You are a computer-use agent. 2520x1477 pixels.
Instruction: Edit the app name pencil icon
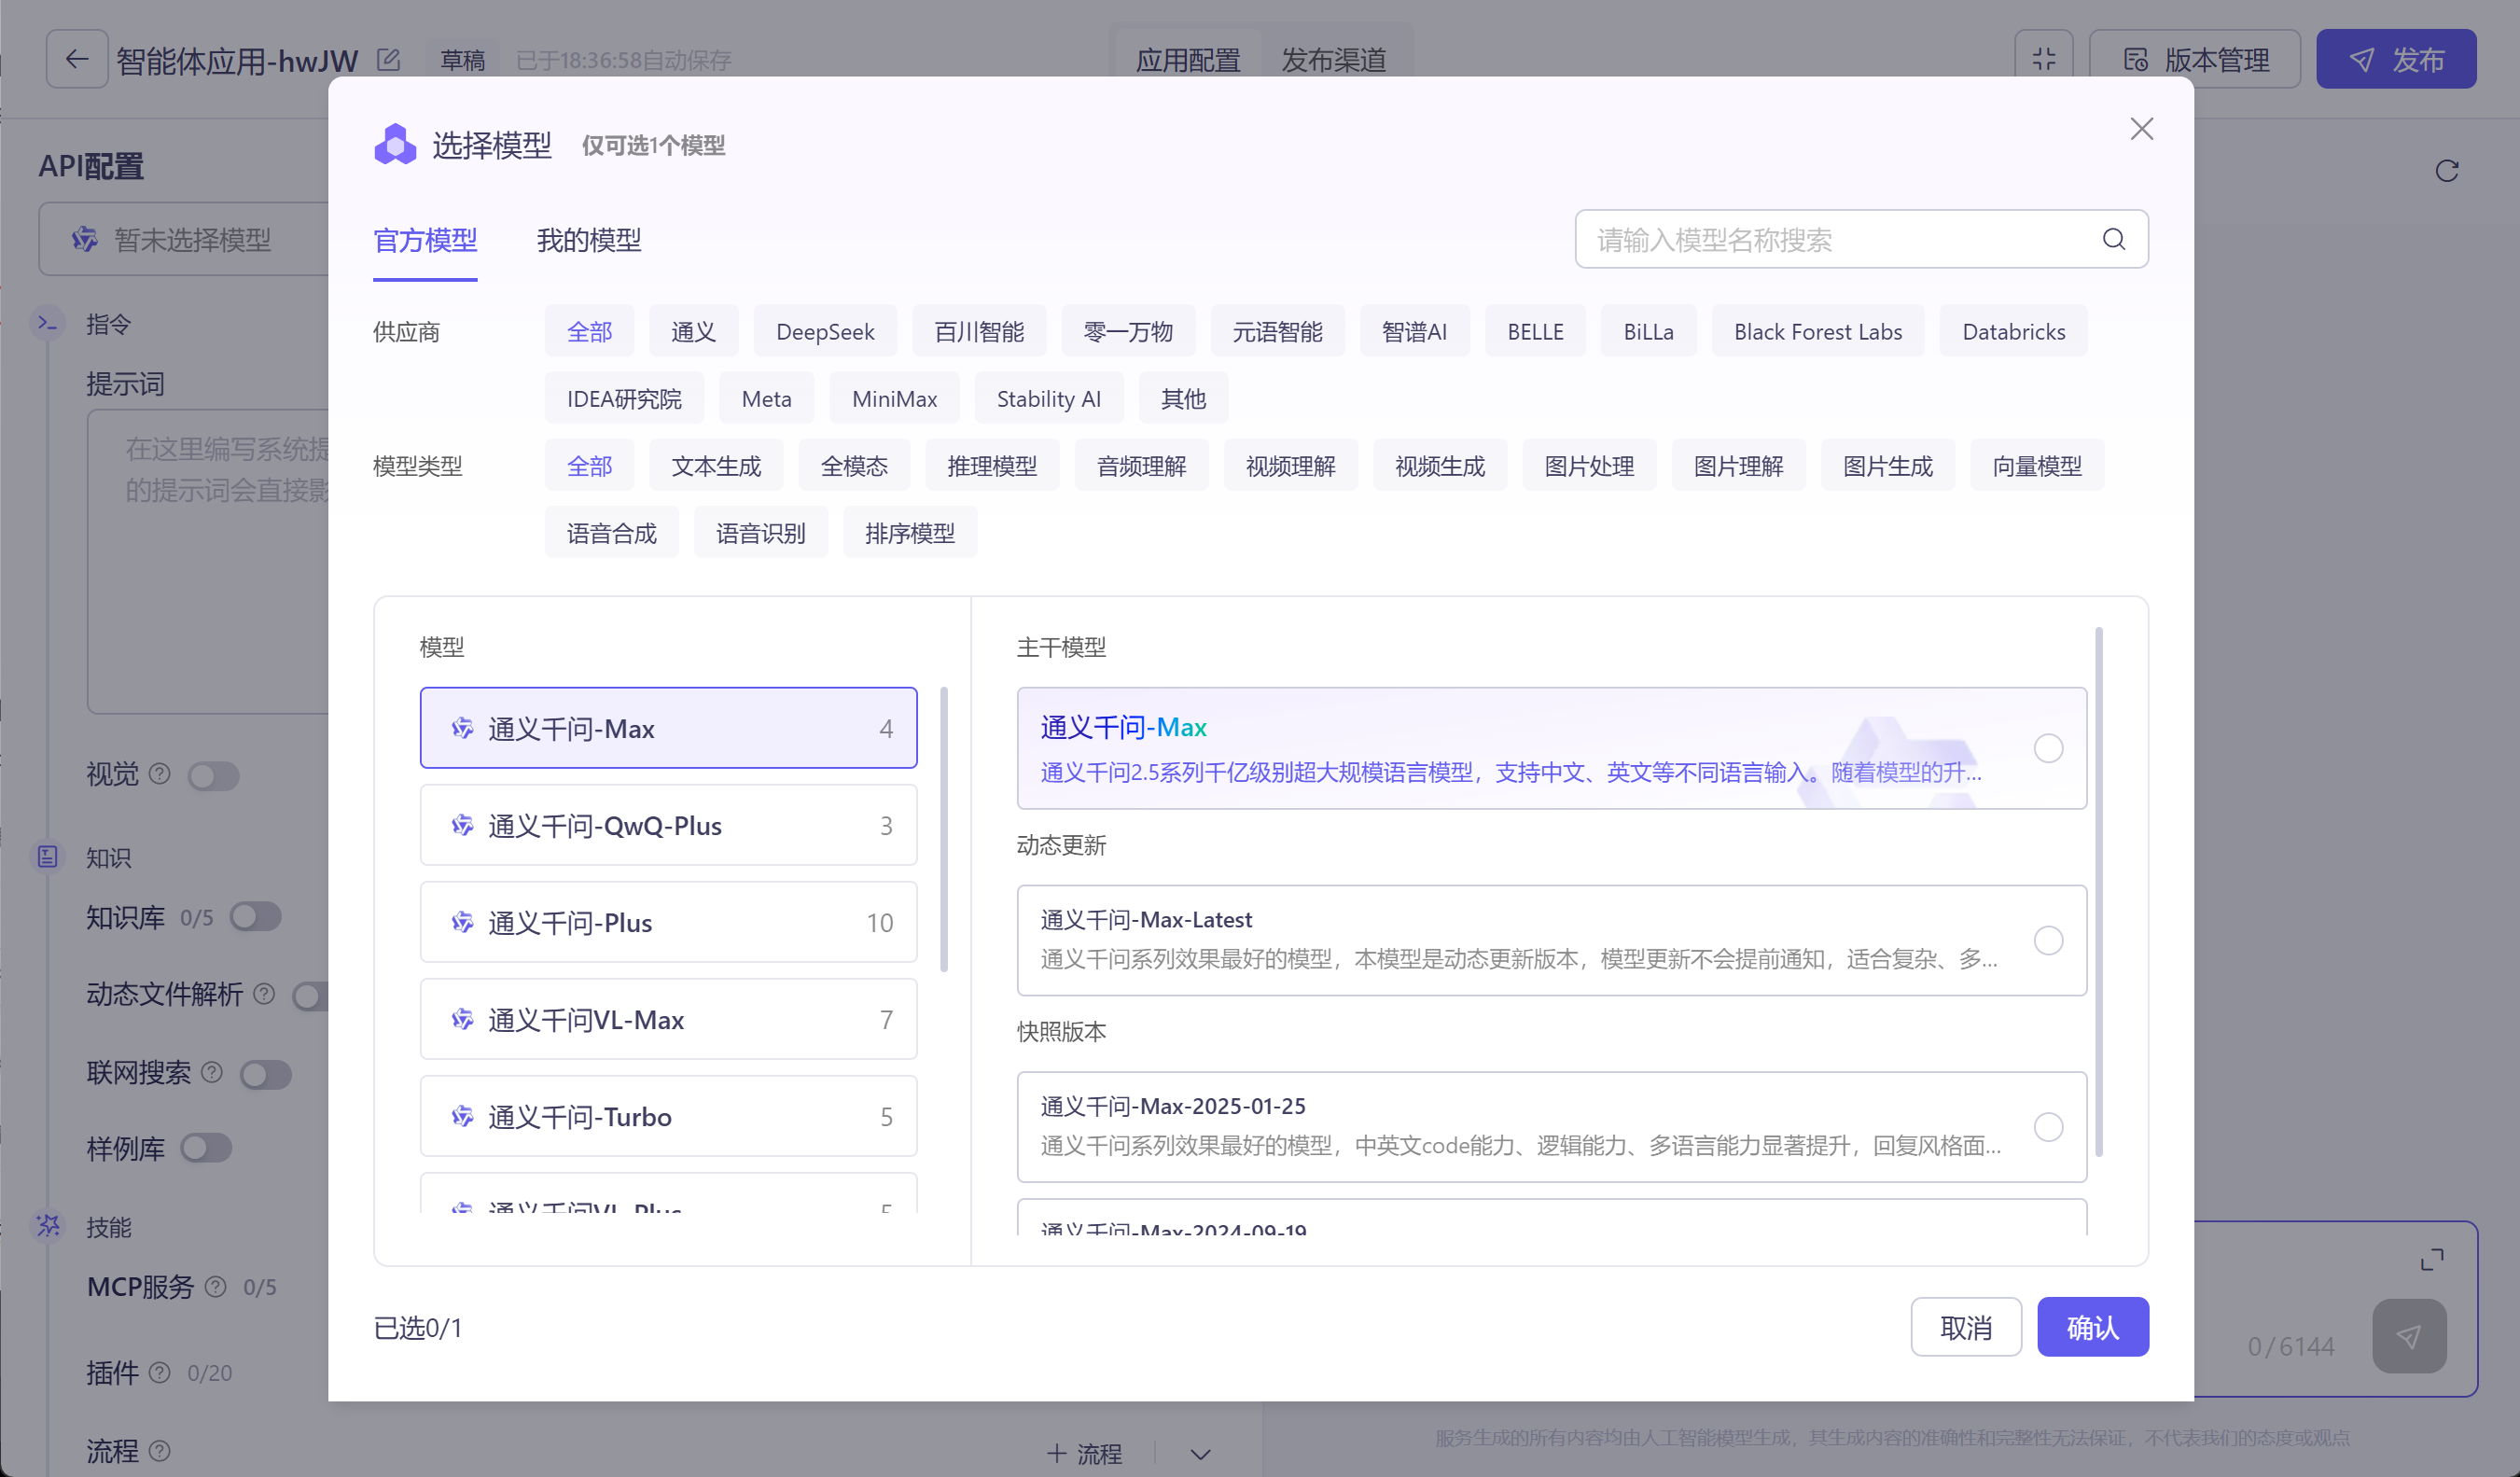[388, 60]
